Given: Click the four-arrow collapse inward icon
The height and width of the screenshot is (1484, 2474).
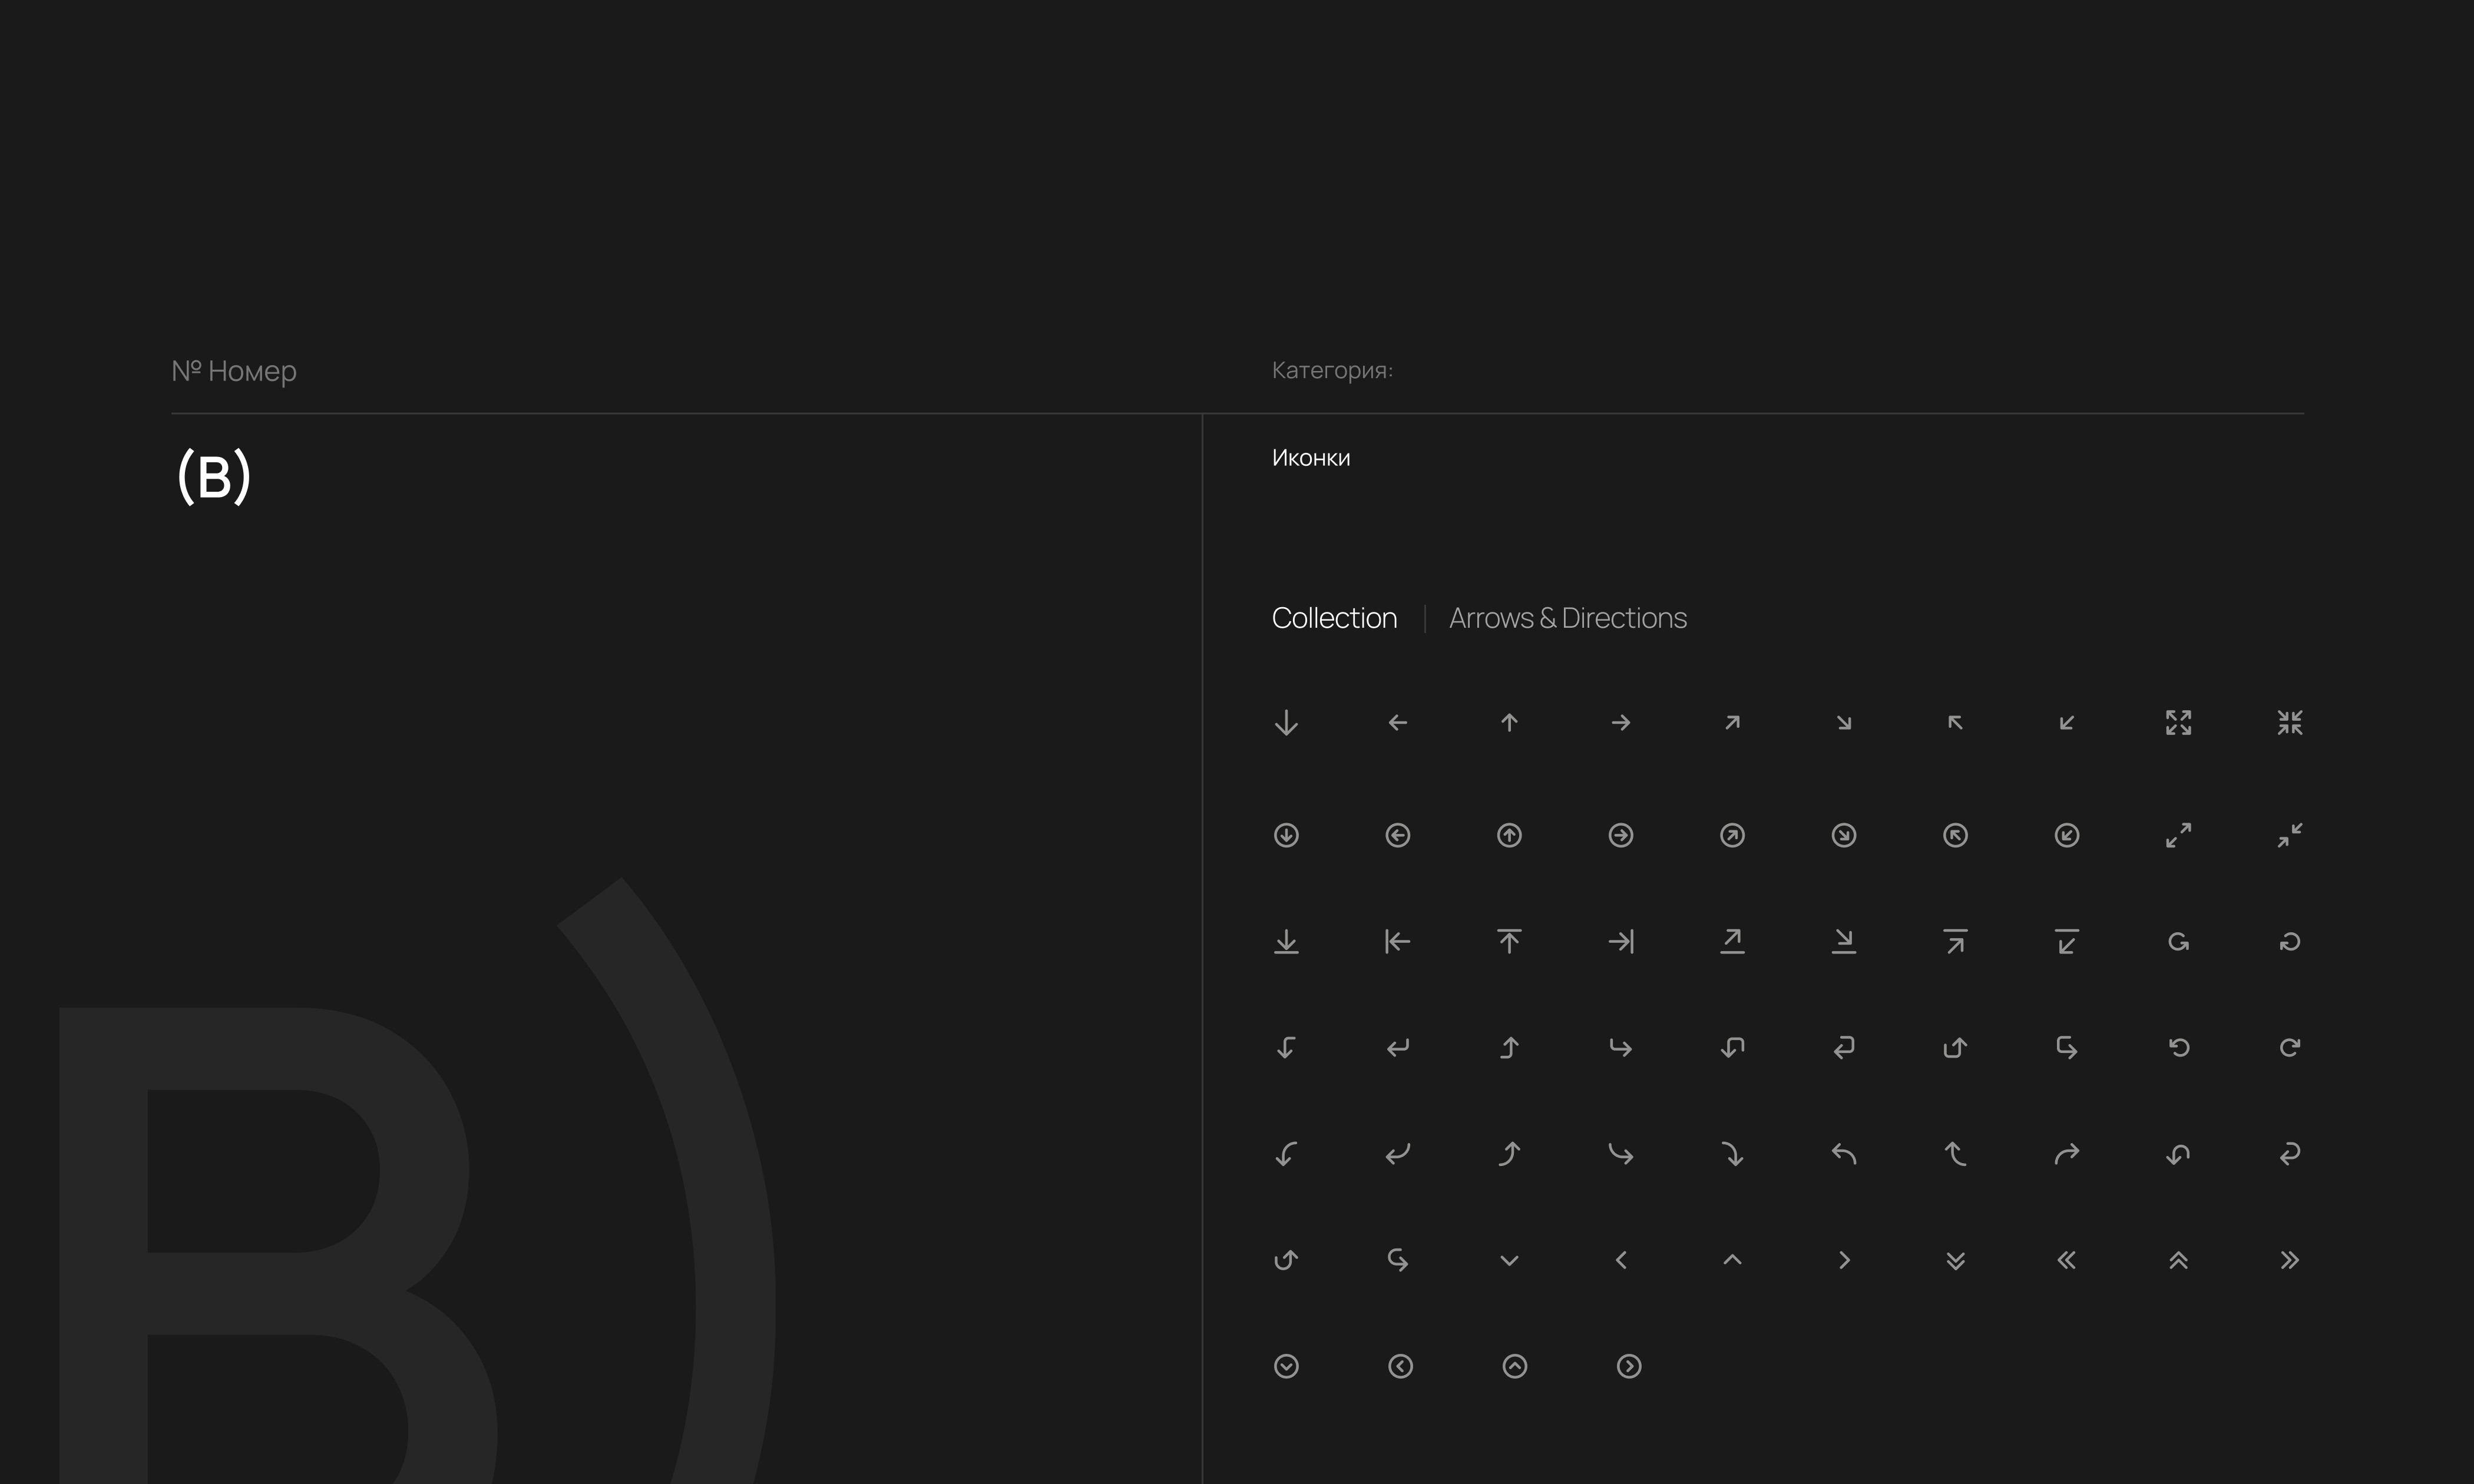Looking at the screenshot, I should tap(2289, 722).
